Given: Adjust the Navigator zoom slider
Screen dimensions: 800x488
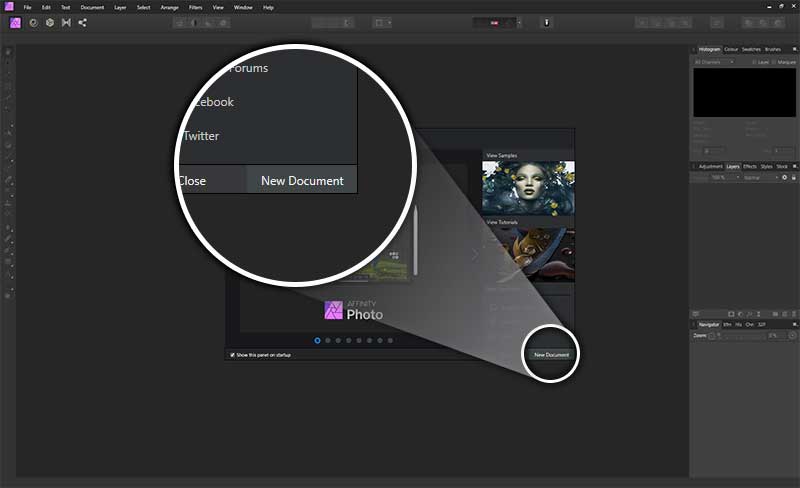Looking at the screenshot, I should tap(743, 335).
